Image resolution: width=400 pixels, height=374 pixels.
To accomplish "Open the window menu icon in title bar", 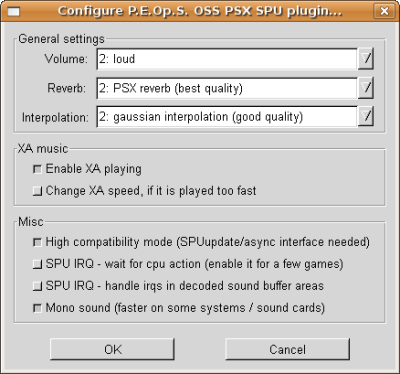I will point(14,11).
